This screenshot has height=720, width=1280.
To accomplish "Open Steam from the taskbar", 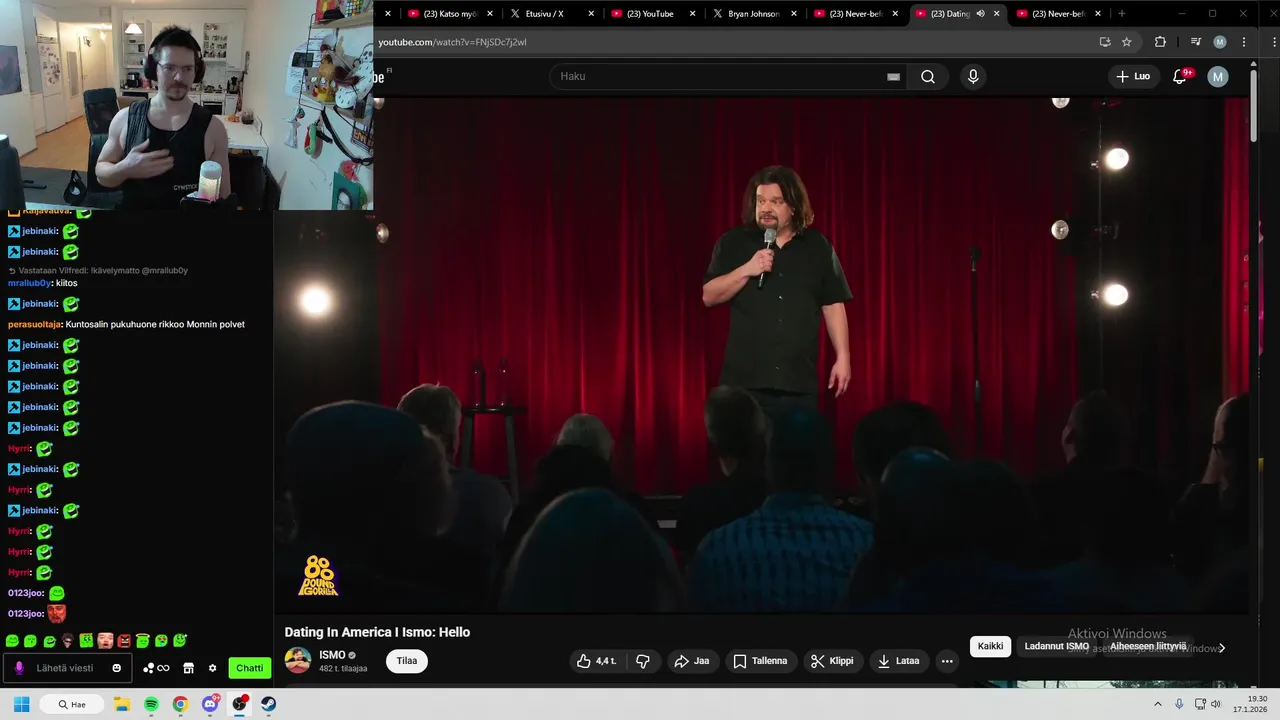I will pos(269,704).
